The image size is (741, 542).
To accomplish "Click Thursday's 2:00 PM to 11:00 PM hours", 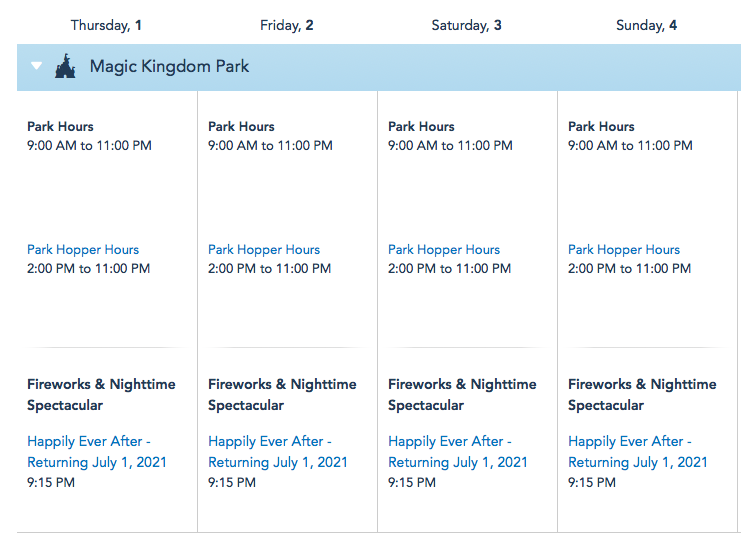I will point(88,269).
